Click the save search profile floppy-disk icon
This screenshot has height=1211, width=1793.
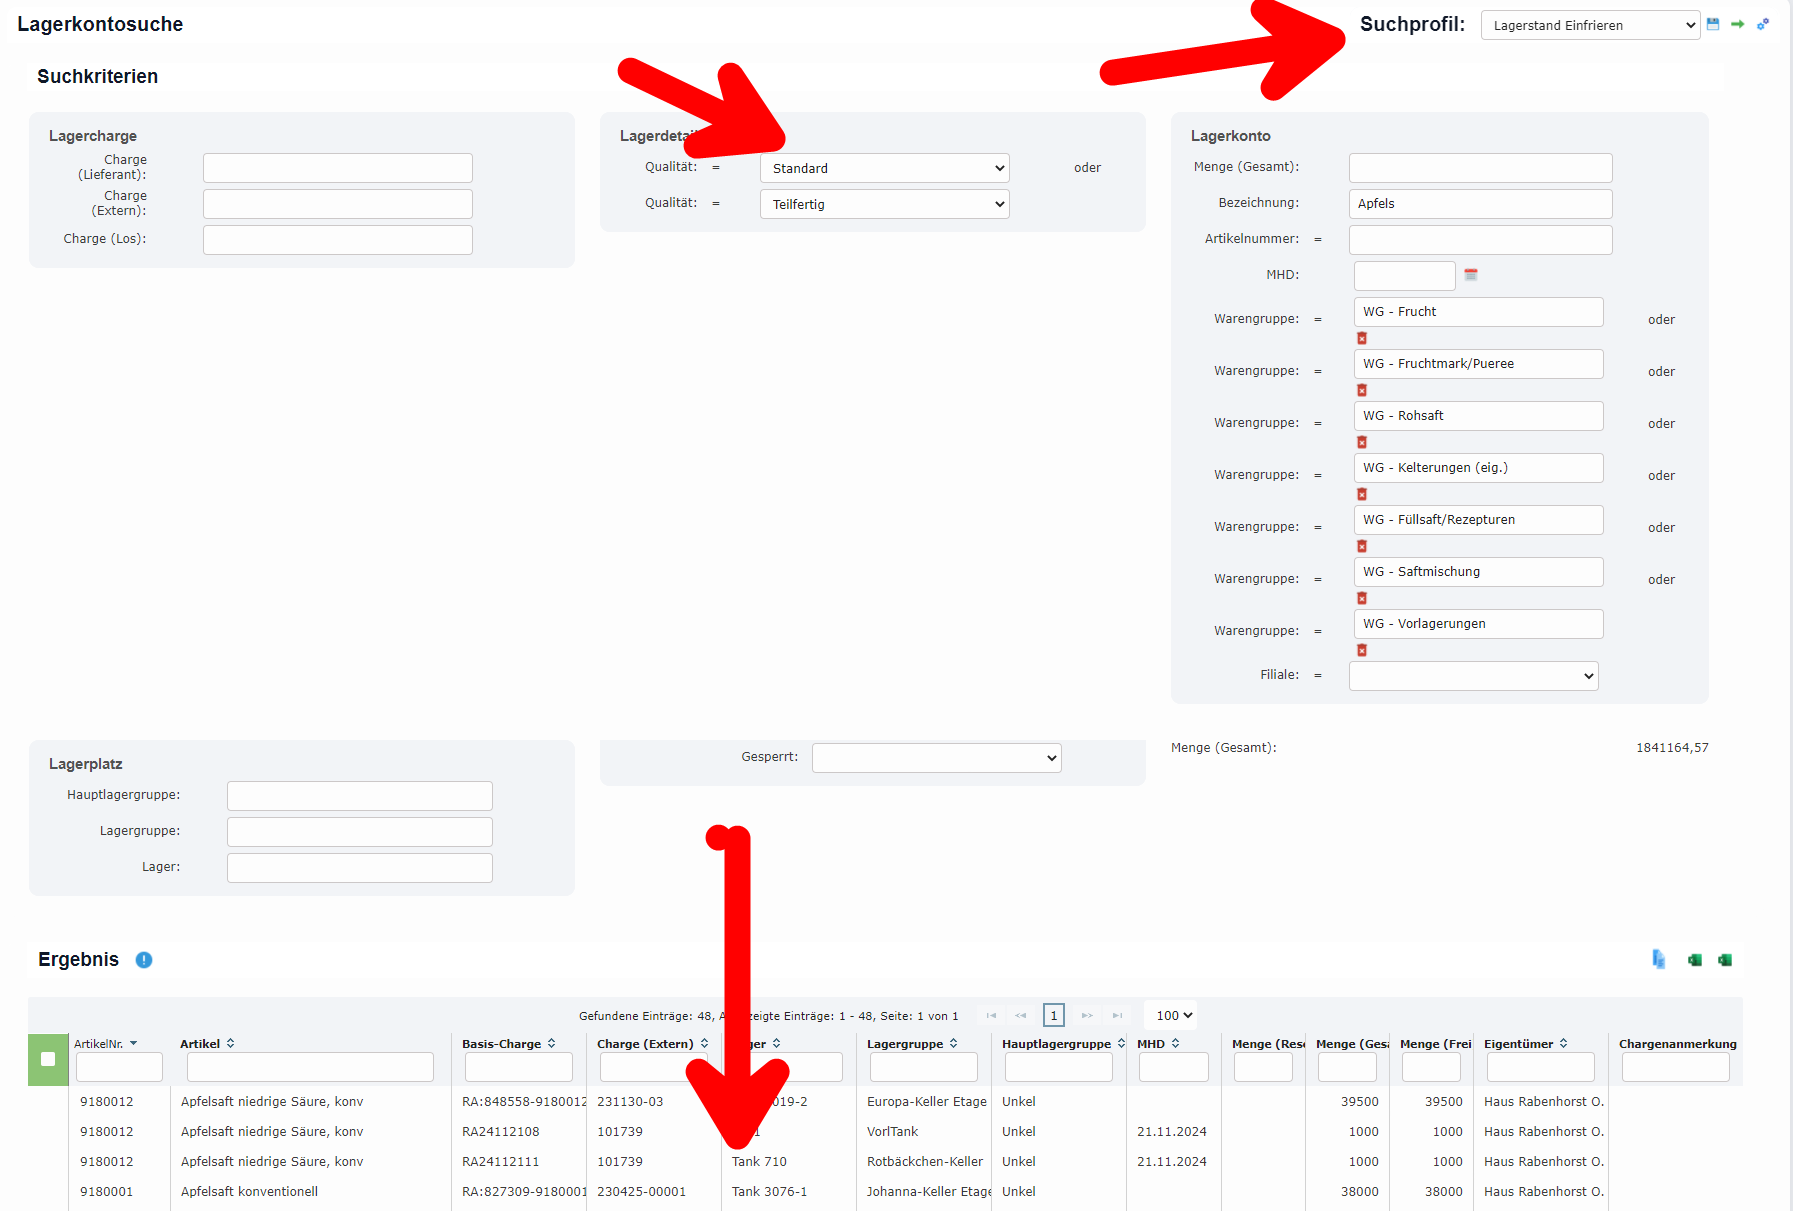1713,24
